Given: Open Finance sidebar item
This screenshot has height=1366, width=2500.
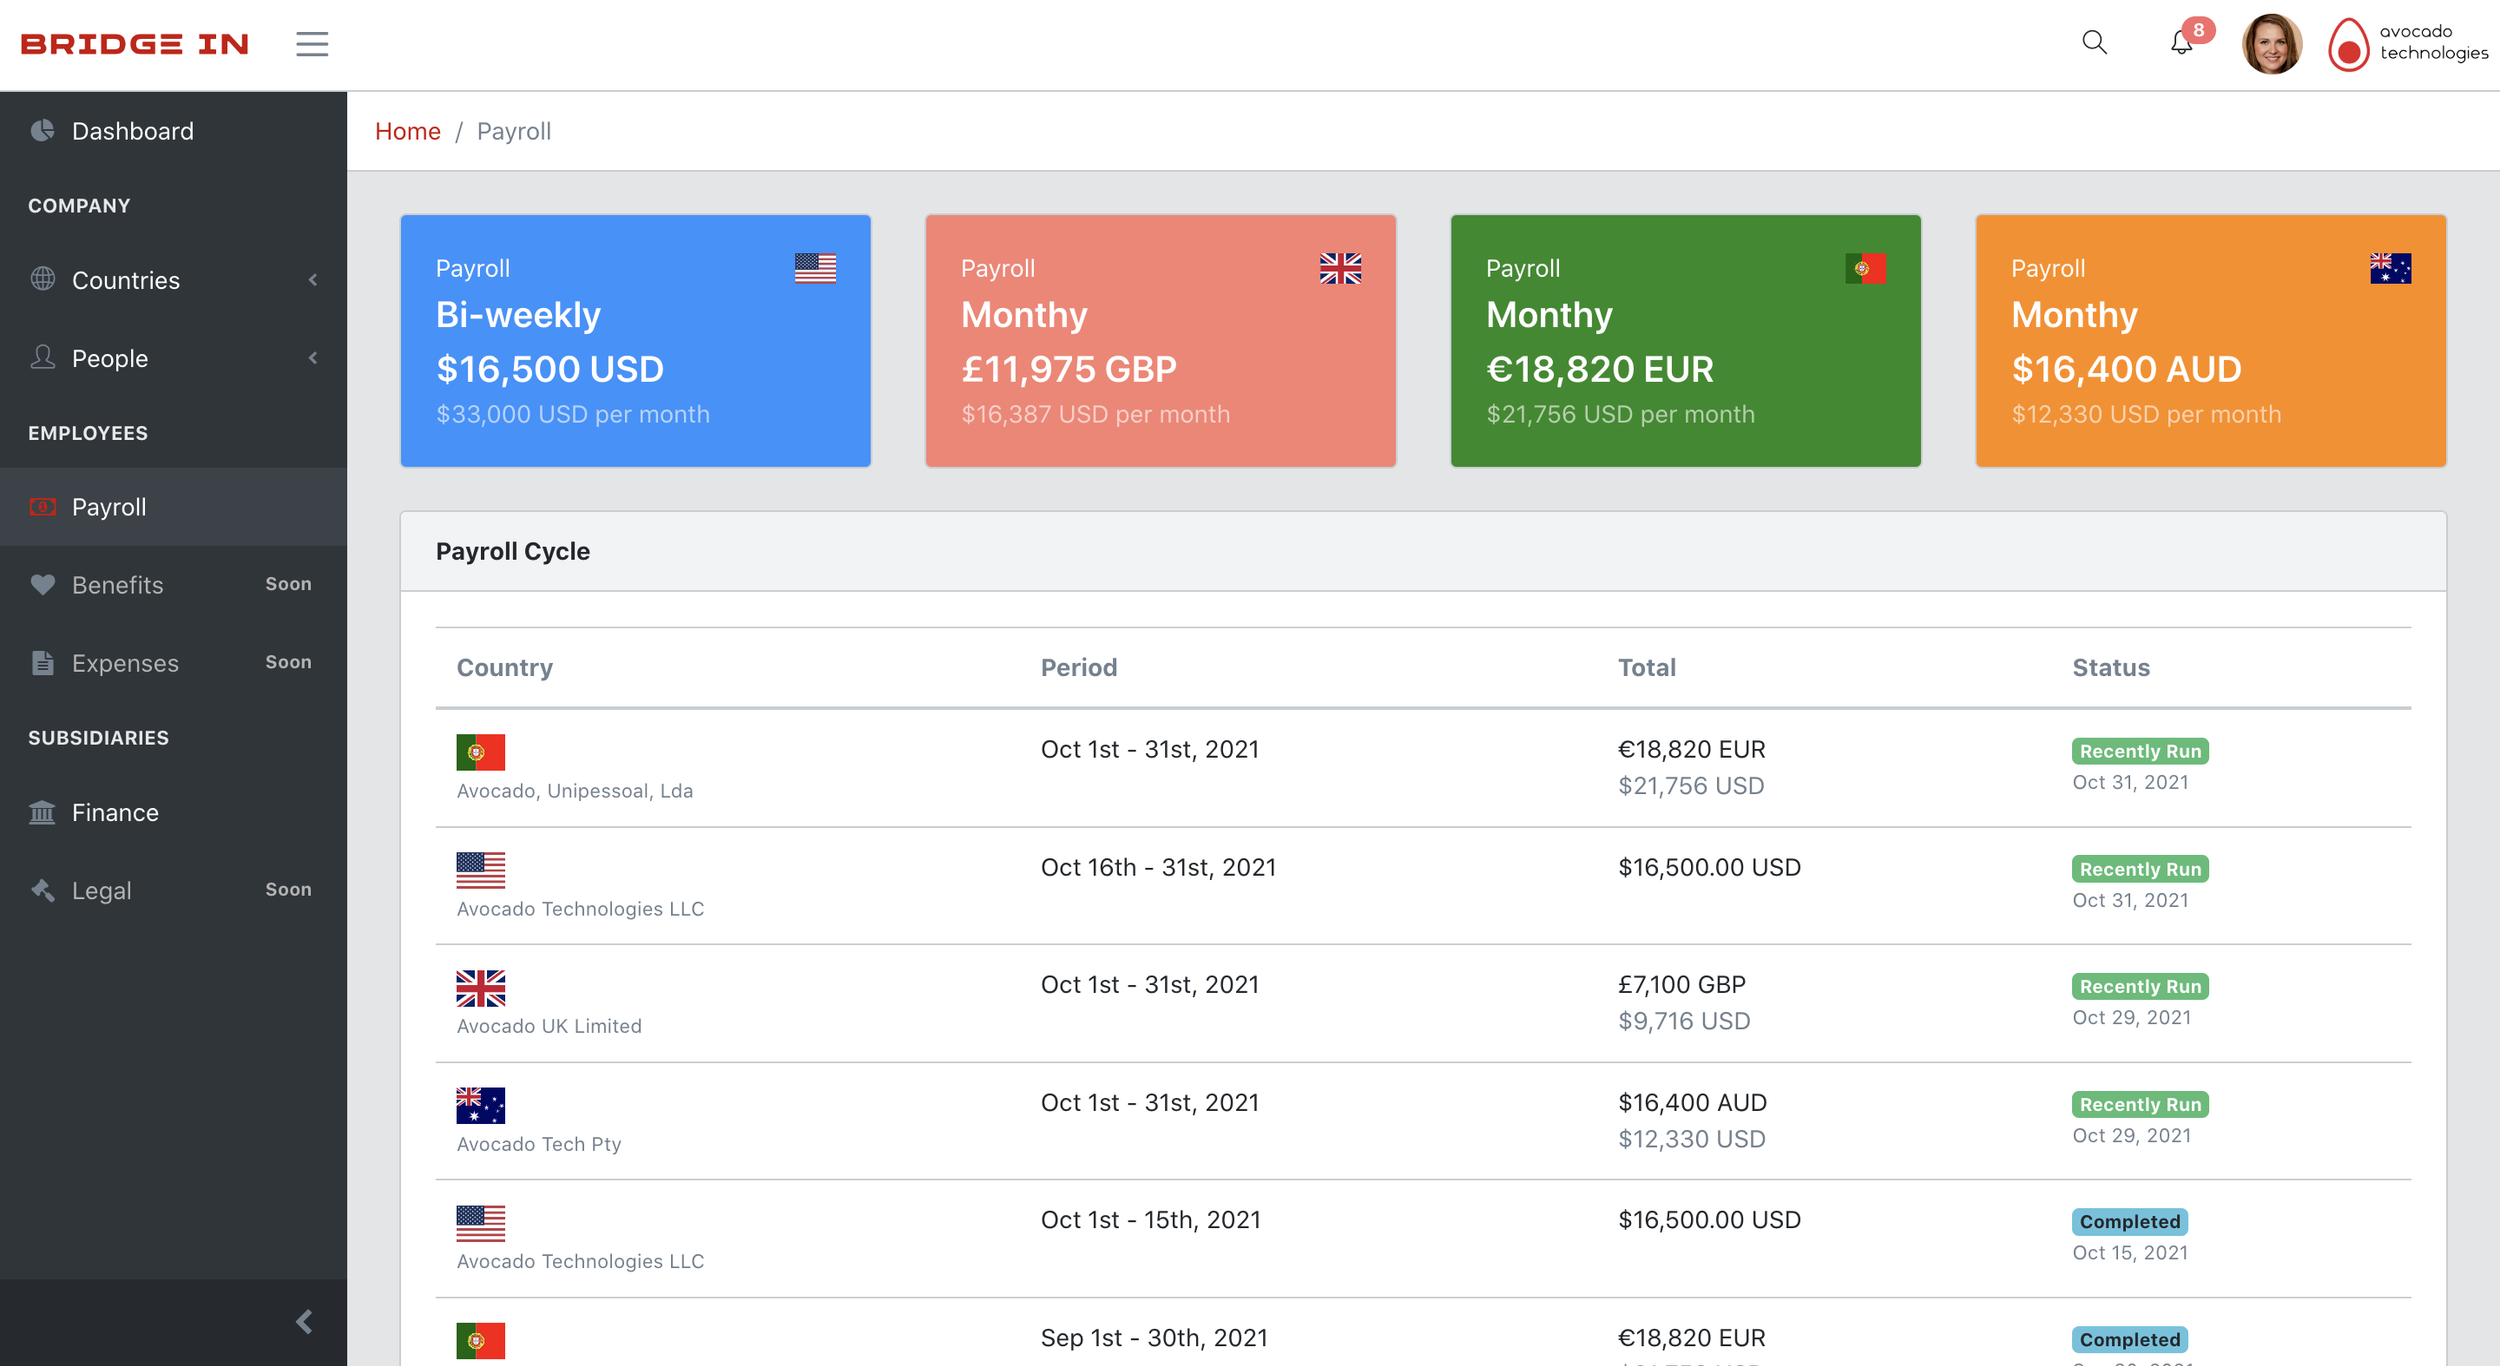Looking at the screenshot, I should 115,812.
